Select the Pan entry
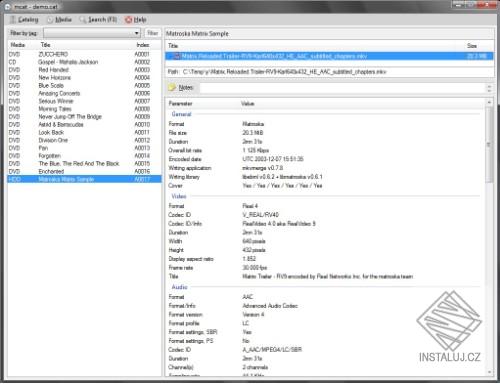This screenshot has height=384, width=500. [x=84, y=148]
